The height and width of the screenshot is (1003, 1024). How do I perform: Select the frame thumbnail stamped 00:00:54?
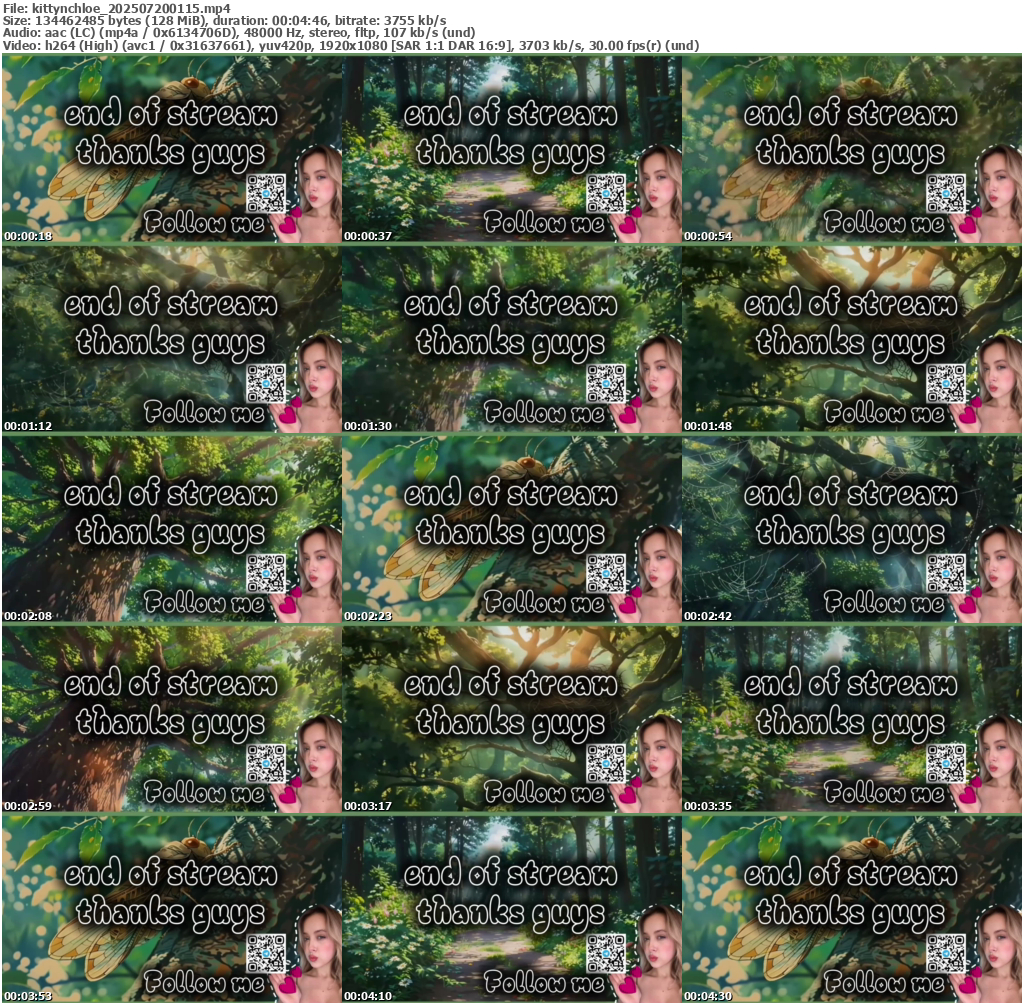tap(852, 149)
